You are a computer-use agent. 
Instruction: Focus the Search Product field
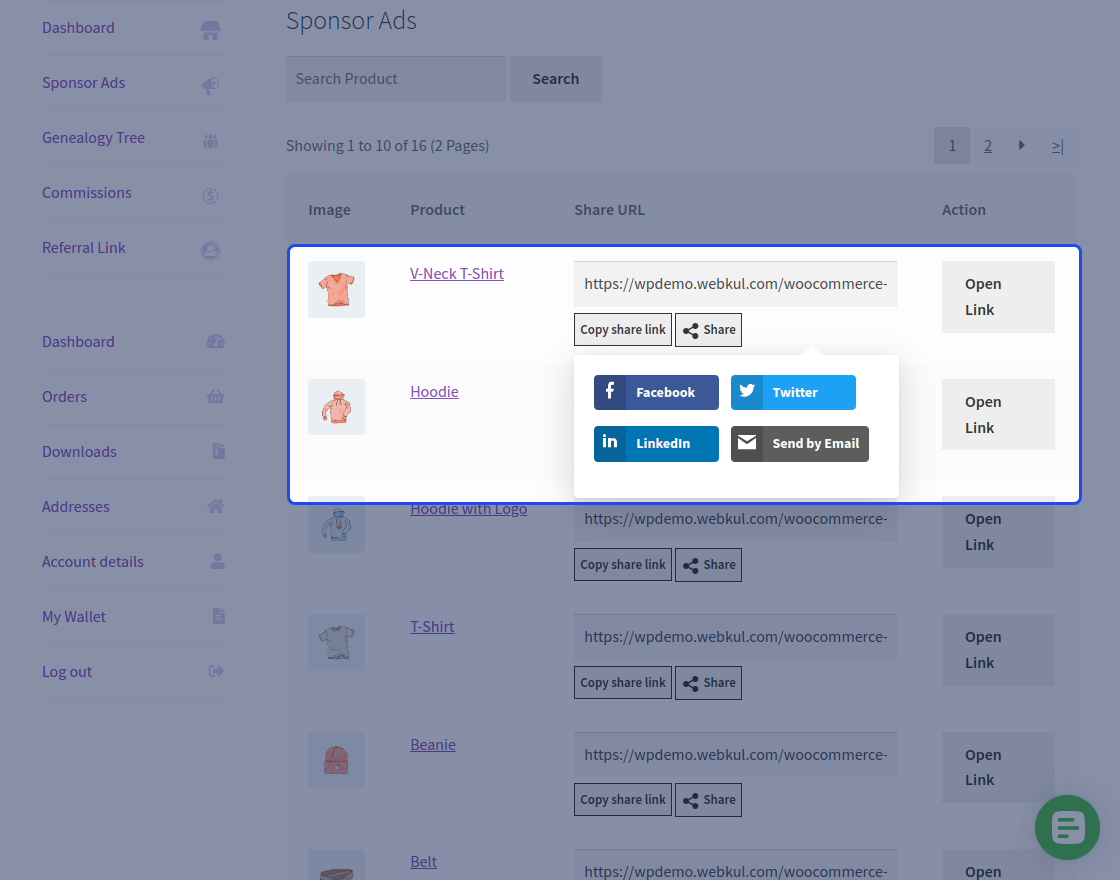(x=396, y=79)
